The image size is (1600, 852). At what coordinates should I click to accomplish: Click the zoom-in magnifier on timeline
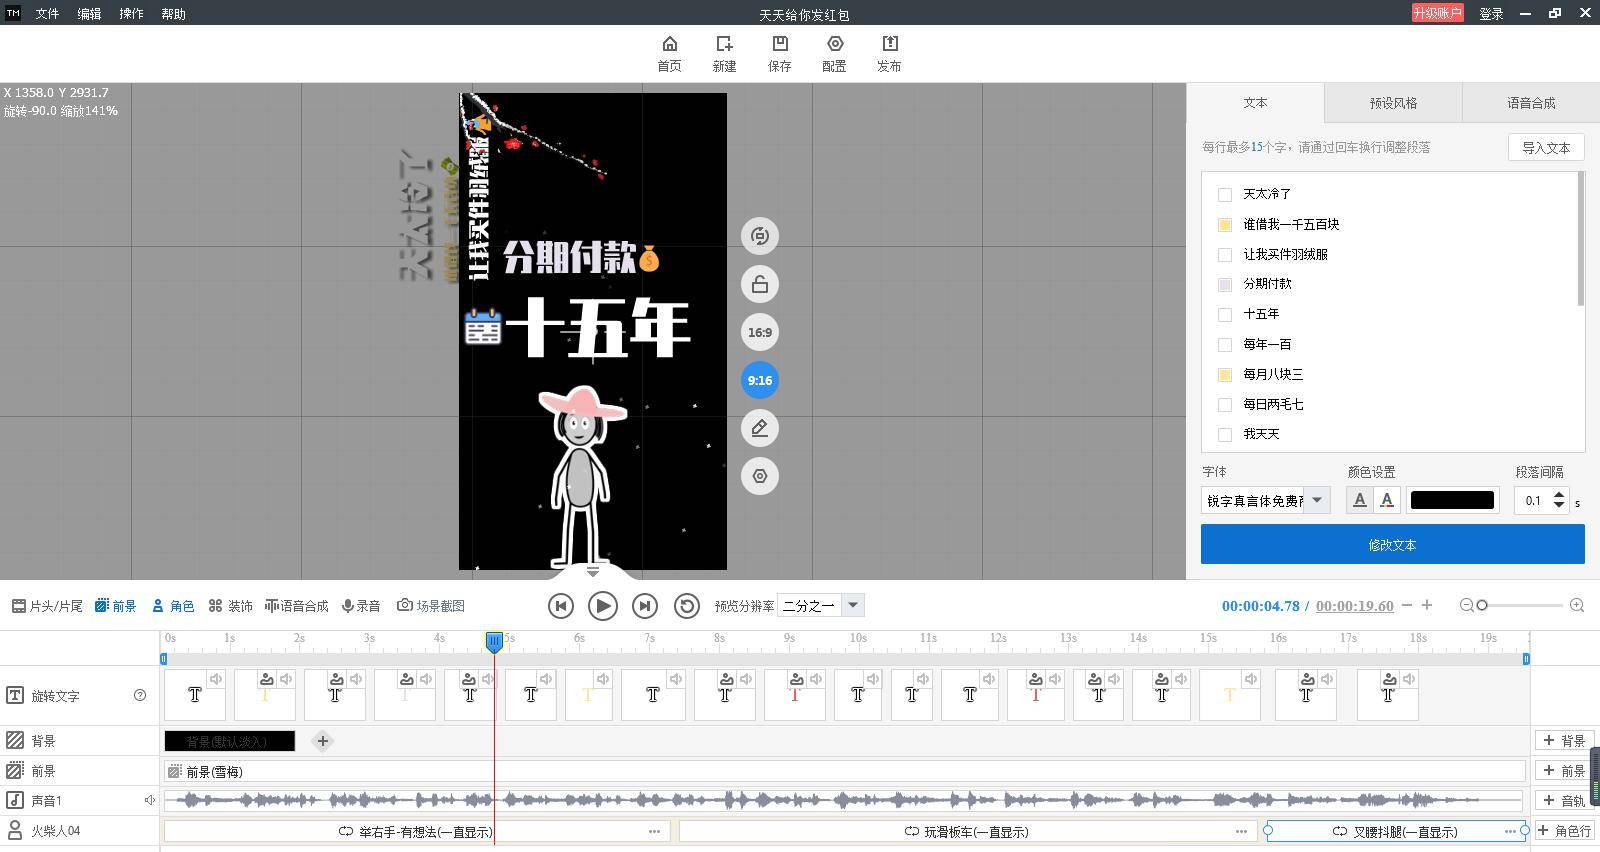(x=1577, y=605)
